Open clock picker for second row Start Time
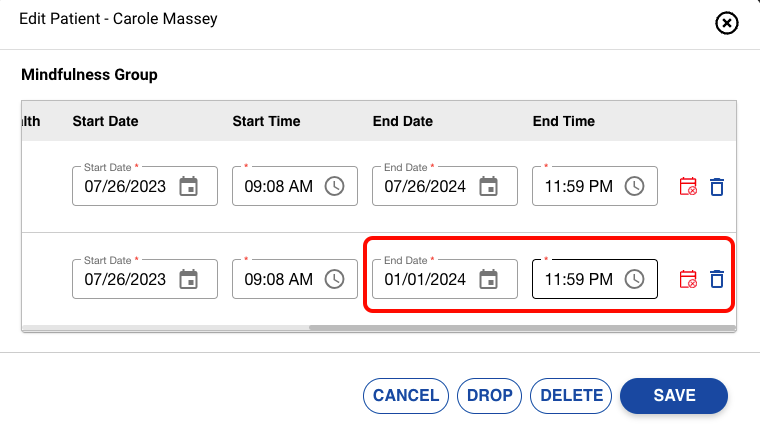Image resolution: width=760 pixels, height=428 pixels. (334, 279)
